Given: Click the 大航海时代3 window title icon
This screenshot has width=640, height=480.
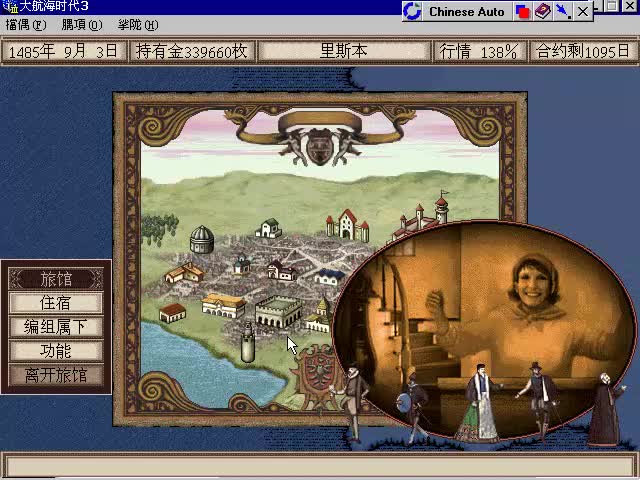Looking at the screenshot, I should point(9,7).
